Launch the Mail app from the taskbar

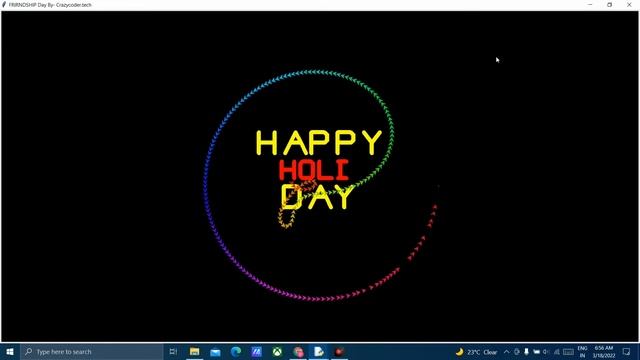[215, 351]
